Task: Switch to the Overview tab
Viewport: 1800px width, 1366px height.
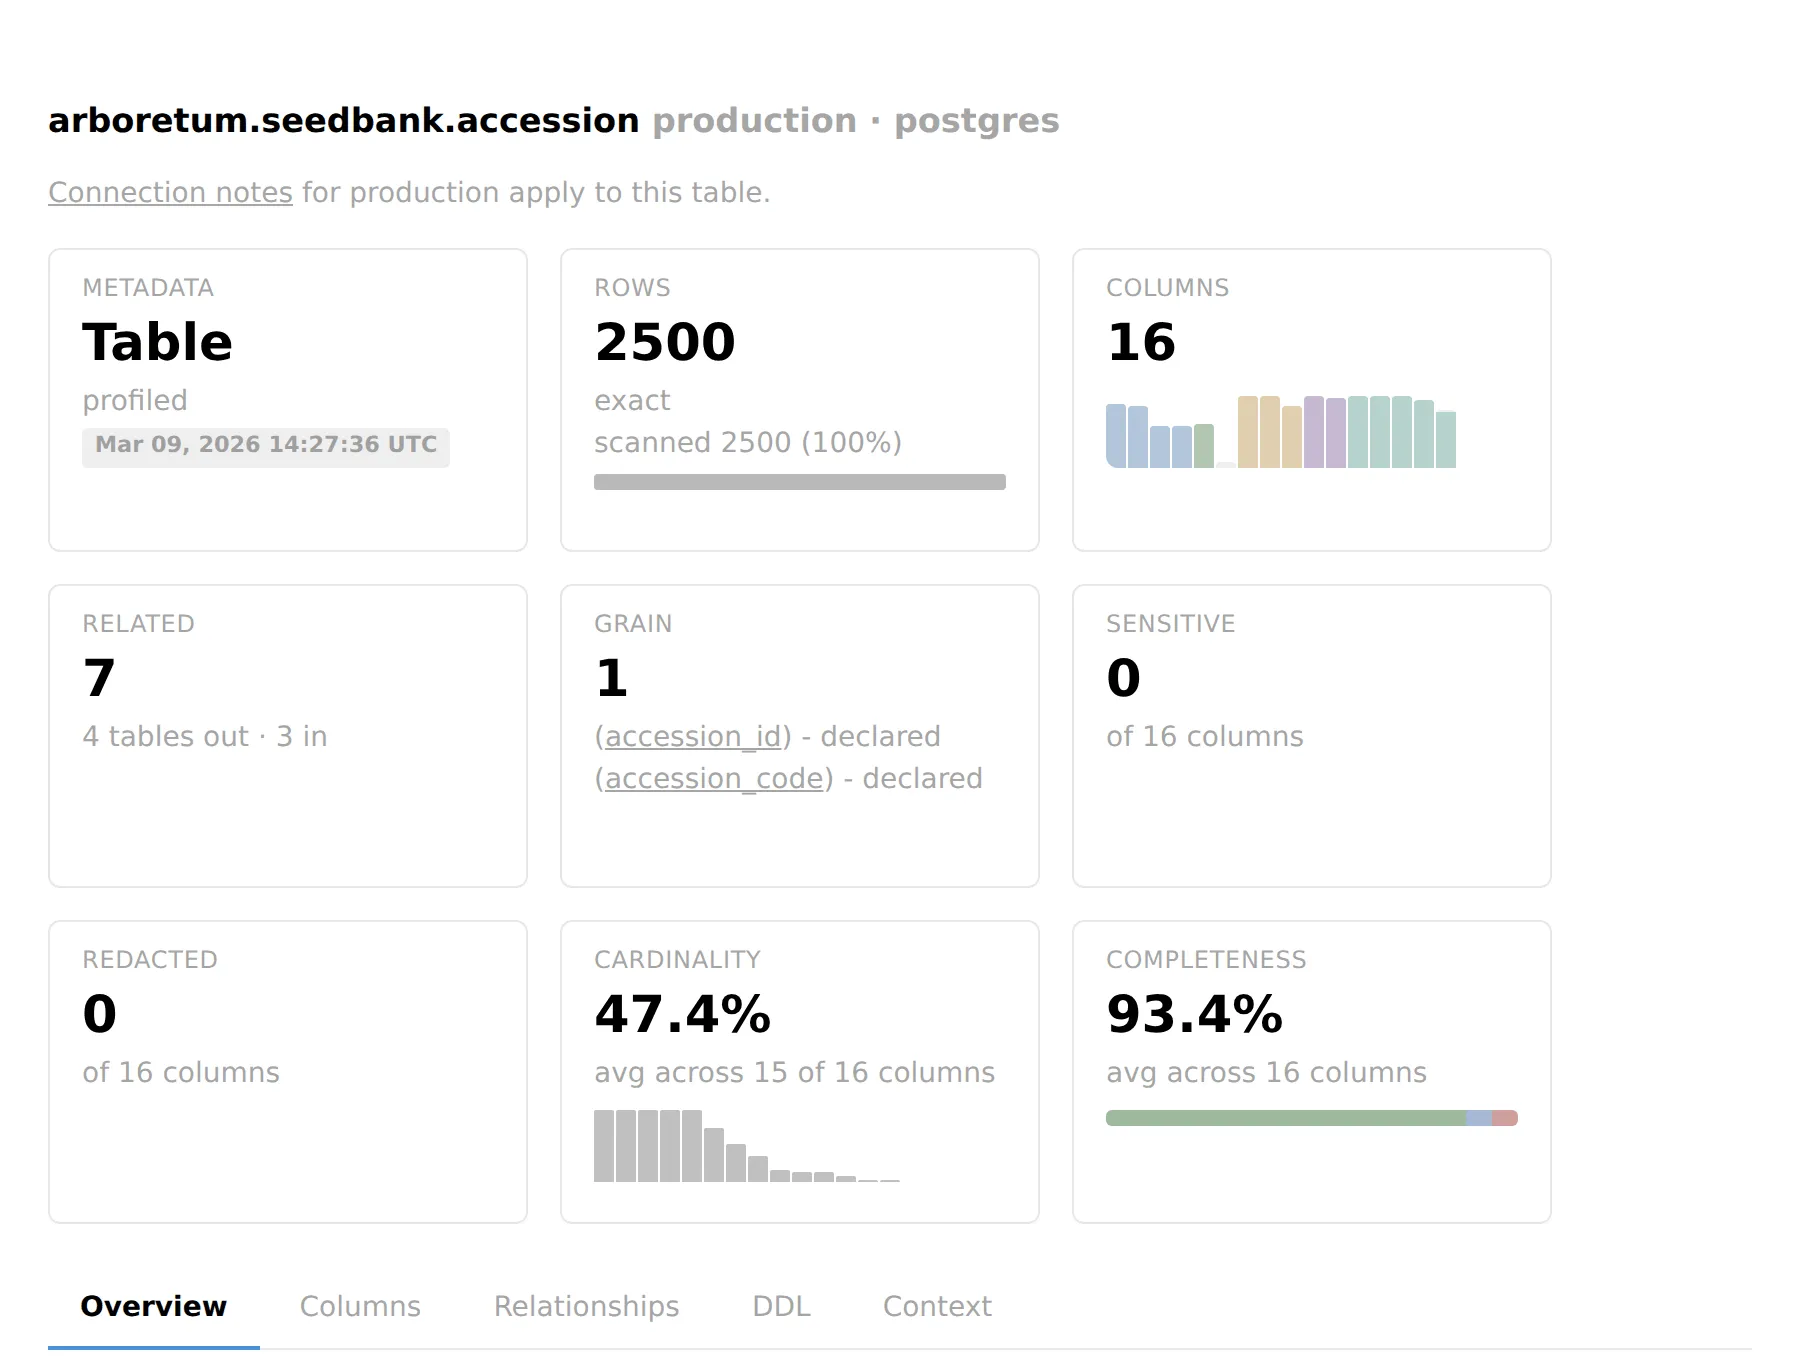Action: (x=154, y=1306)
